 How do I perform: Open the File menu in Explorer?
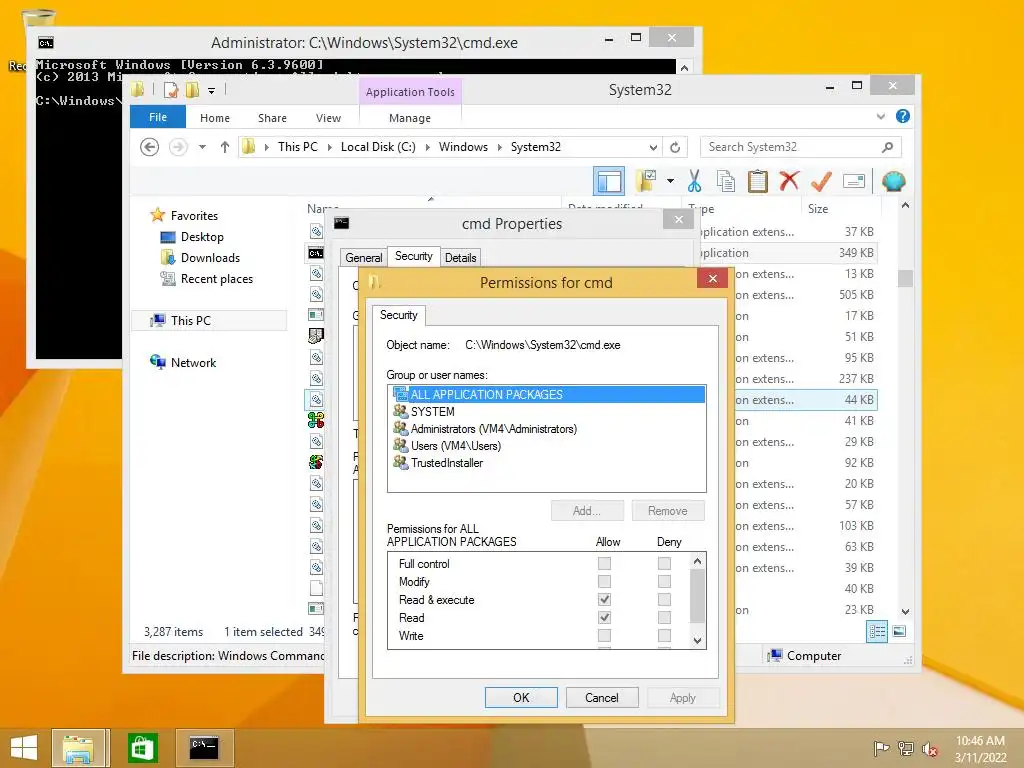pyautogui.click(x=158, y=117)
